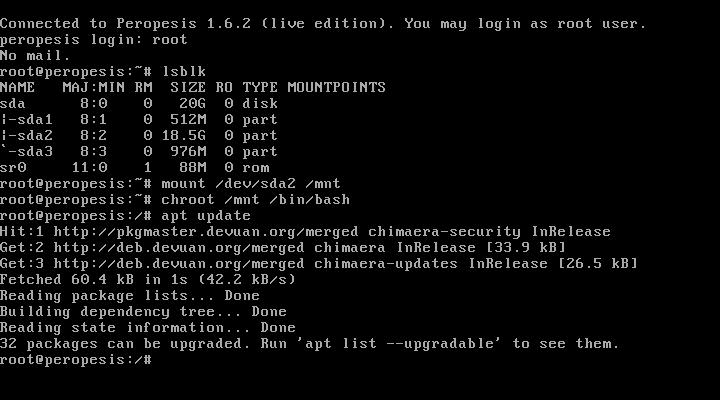Click the Fetched 60.4 kB line
This screenshot has height=400, width=720.
[148, 280]
